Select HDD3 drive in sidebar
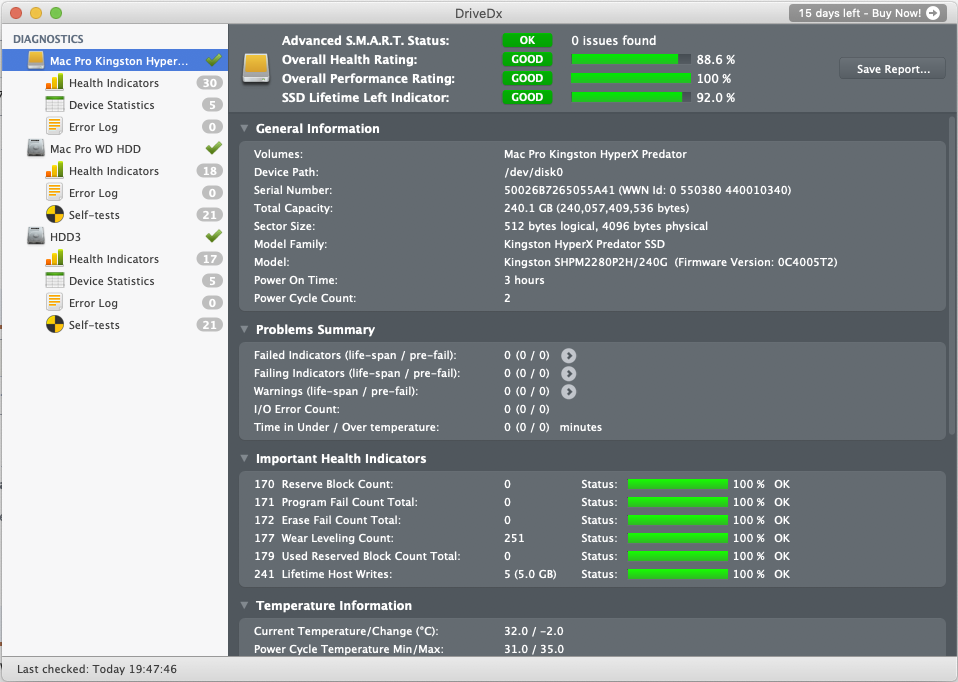The height and width of the screenshot is (682, 958). (x=115, y=236)
